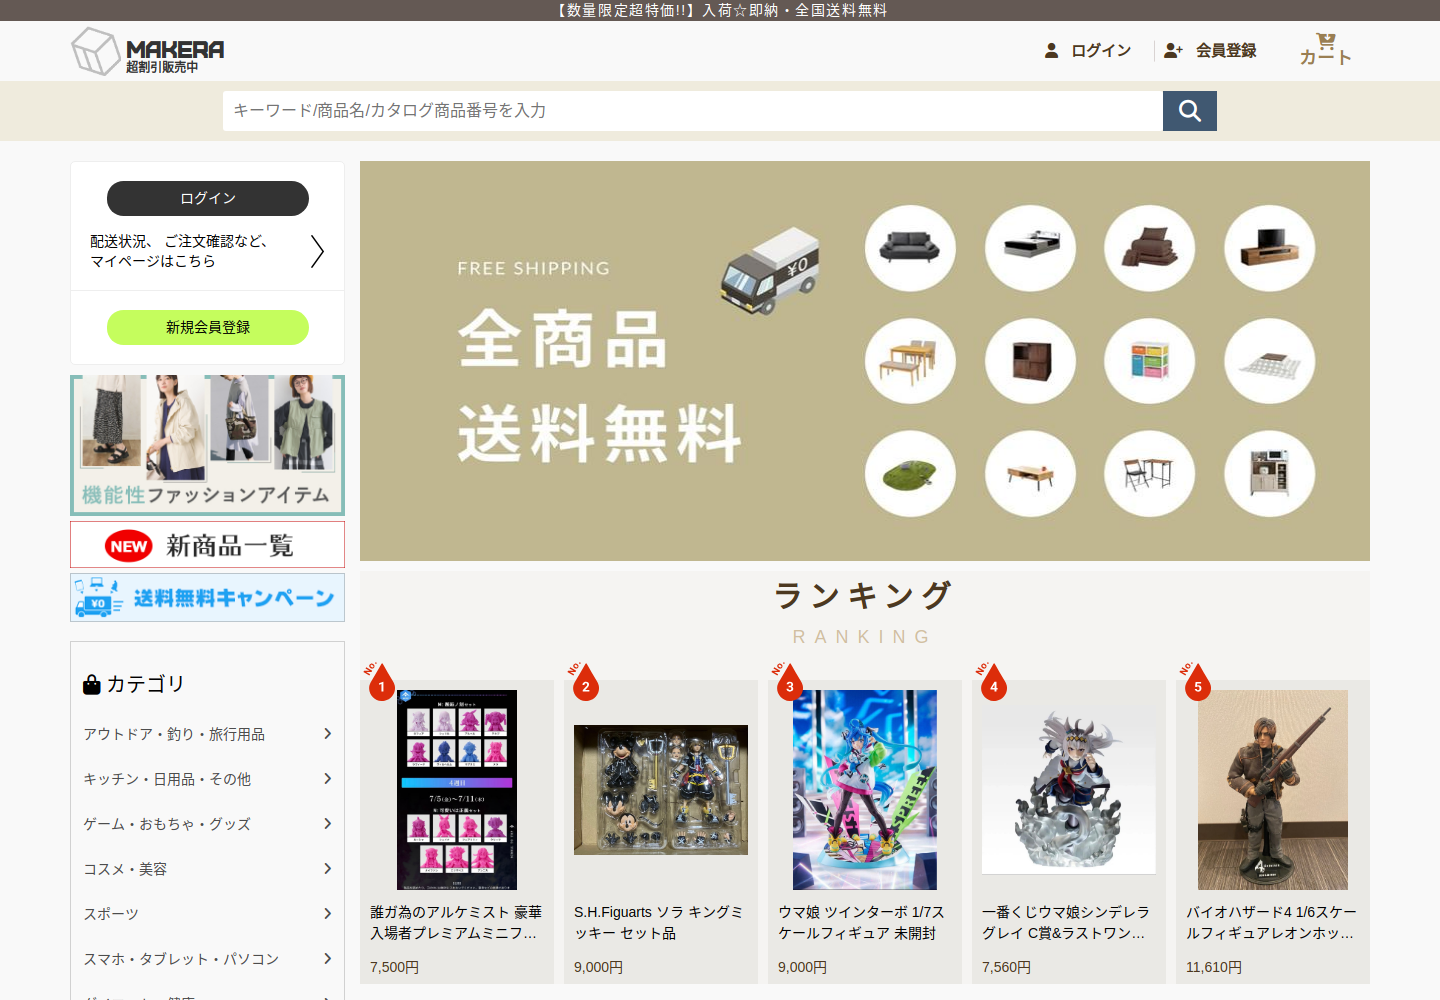Open the 新商品一覧 NEW banner
This screenshot has width=1440, height=1000.
[208, 545]
